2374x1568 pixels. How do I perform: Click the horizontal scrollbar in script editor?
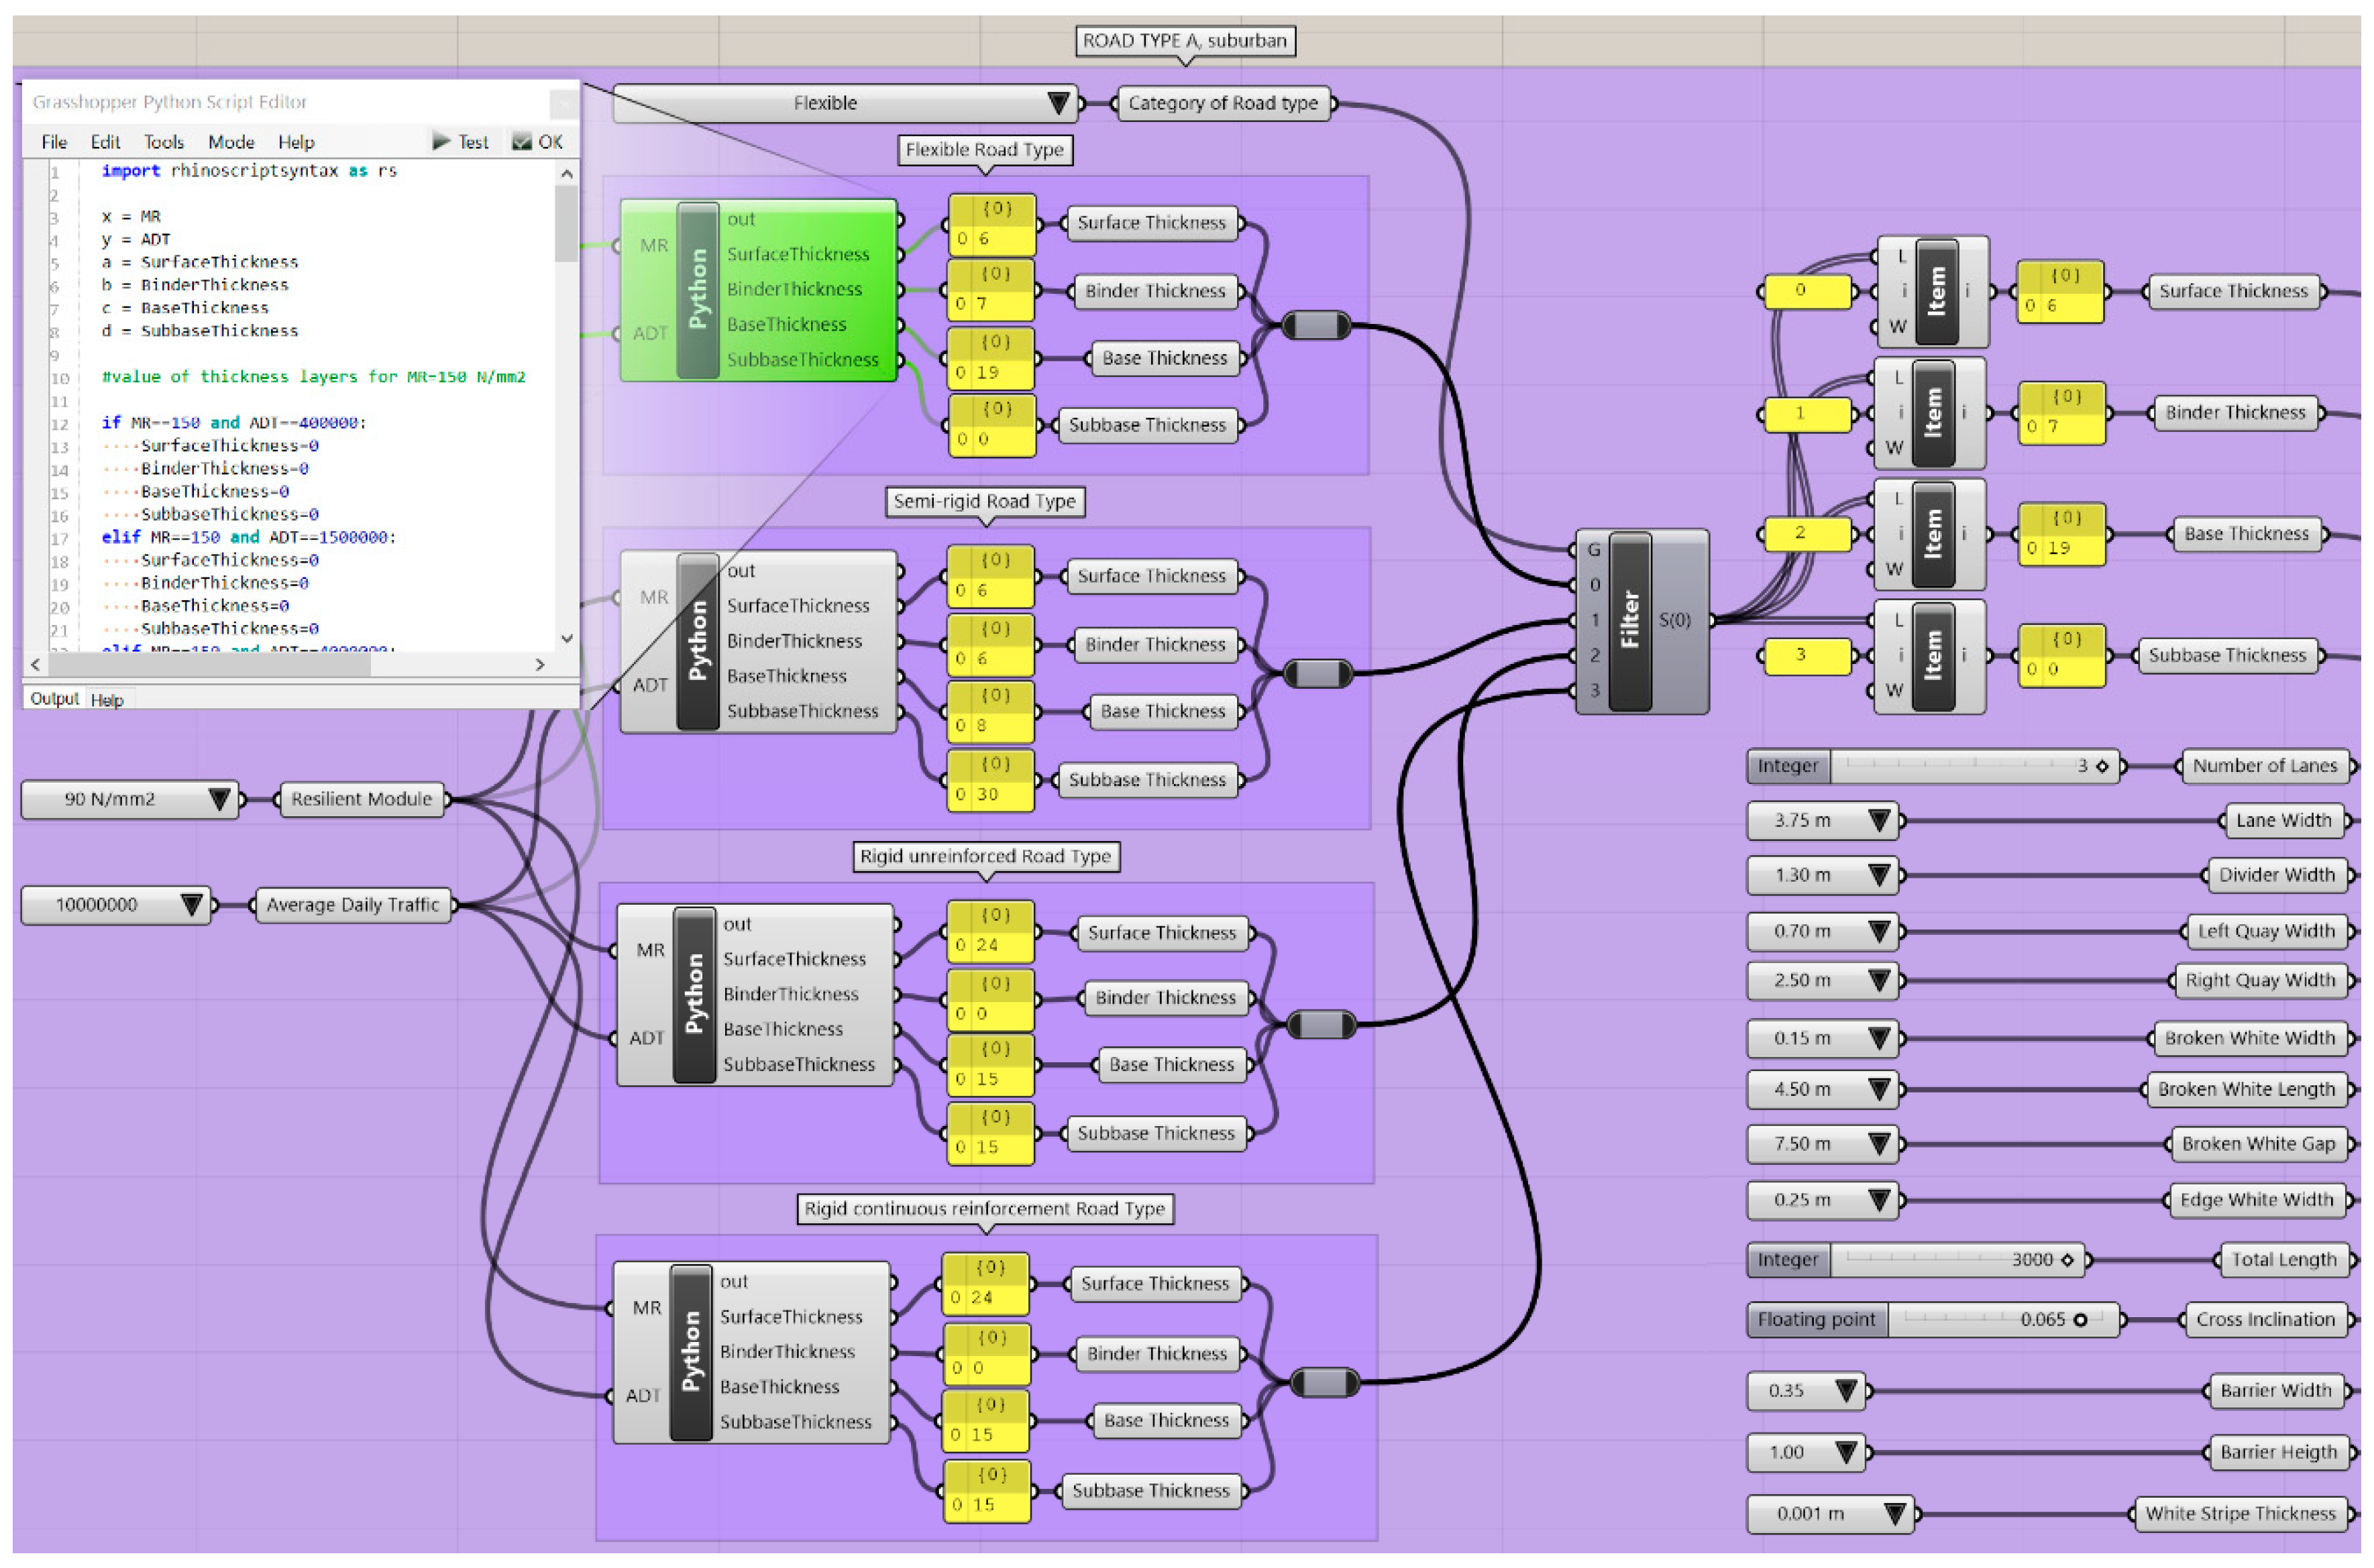(289, 664)
